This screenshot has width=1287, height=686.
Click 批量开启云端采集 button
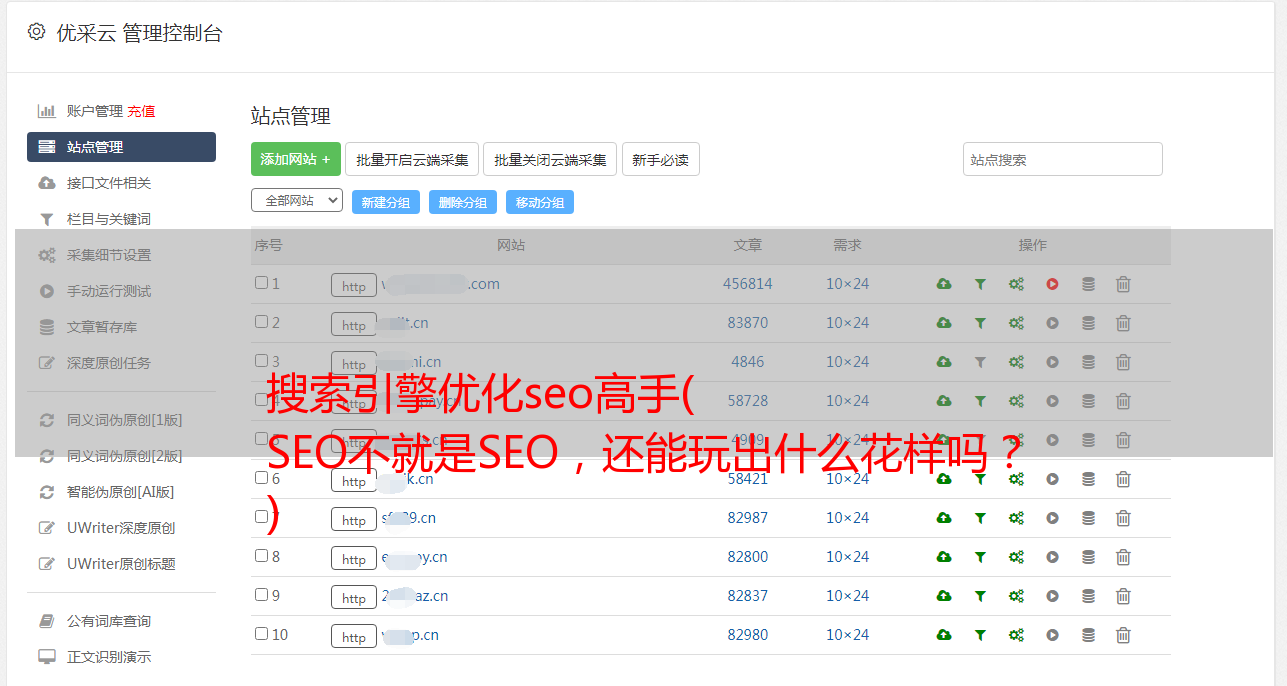(412, 159)
